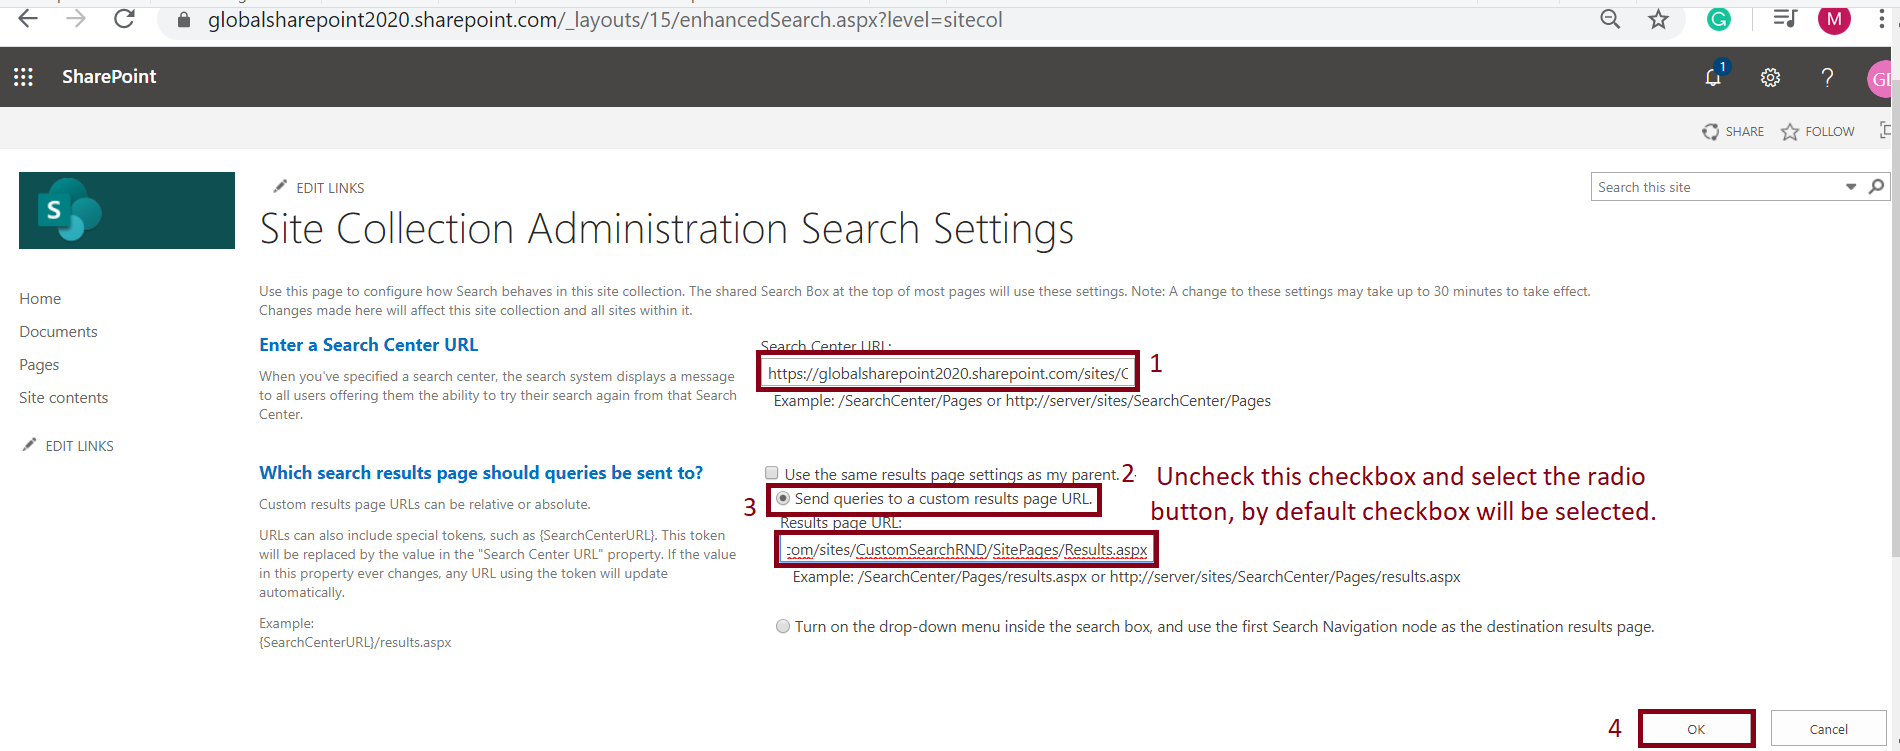Open the Chrome profile avatar M
This screenshot has width=1900, height=751.
(1834, 19)
